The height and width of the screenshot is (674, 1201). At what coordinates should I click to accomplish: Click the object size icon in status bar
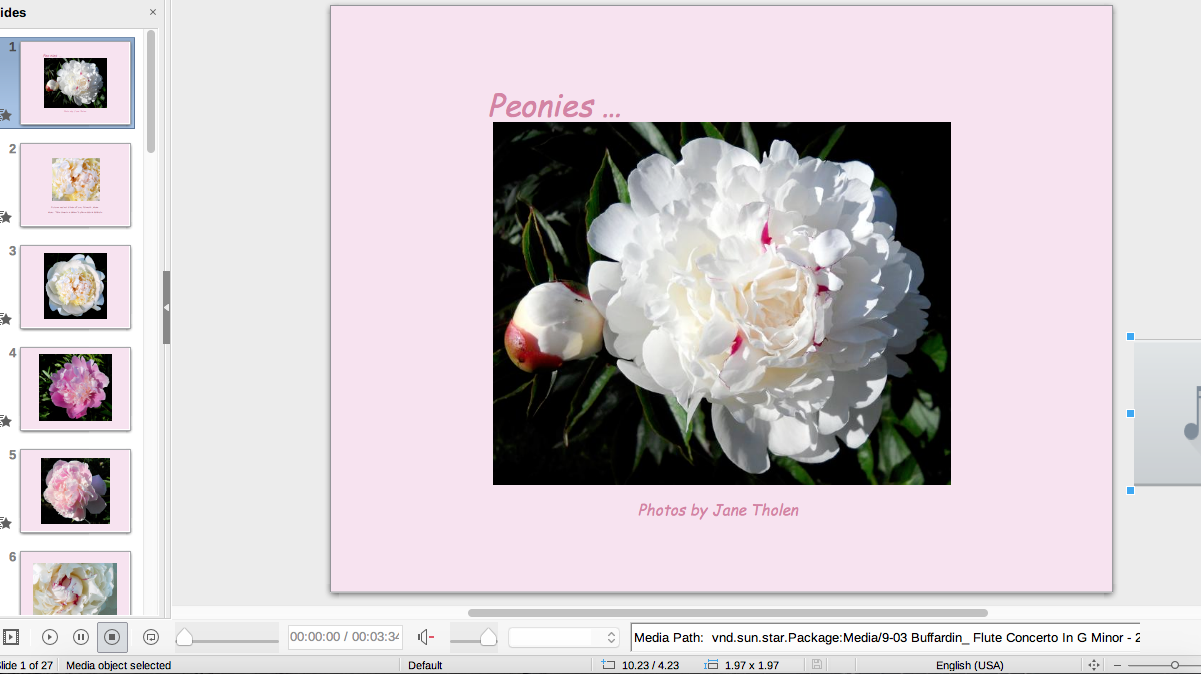(x=711, y=665)
